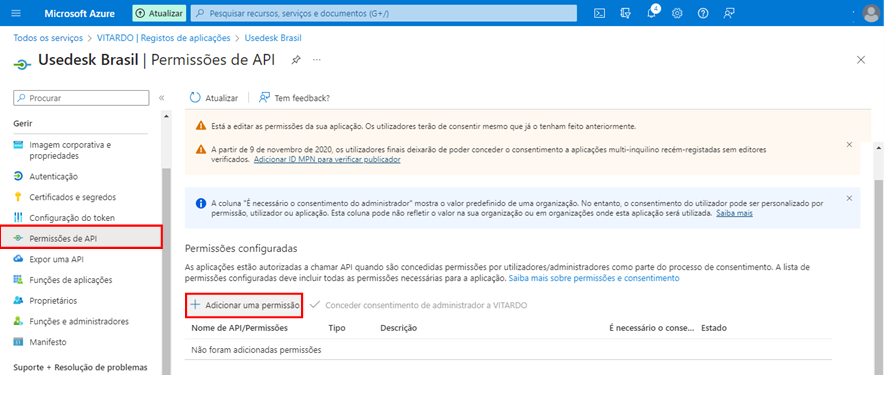Click Todos os serviços breadcrumb
This screenshot has width=885, height=395.
point(48,38)
